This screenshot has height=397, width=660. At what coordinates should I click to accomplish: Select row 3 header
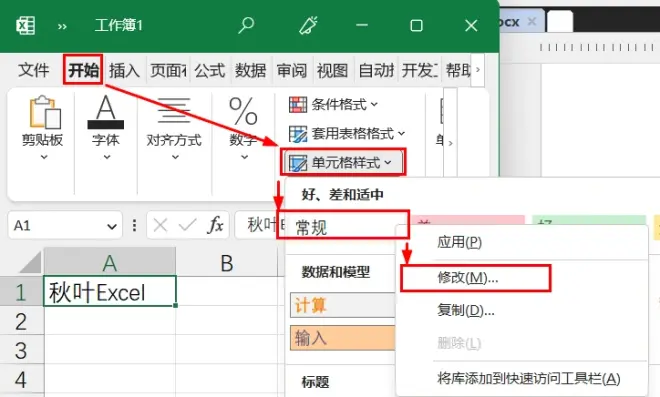[21, 349]
